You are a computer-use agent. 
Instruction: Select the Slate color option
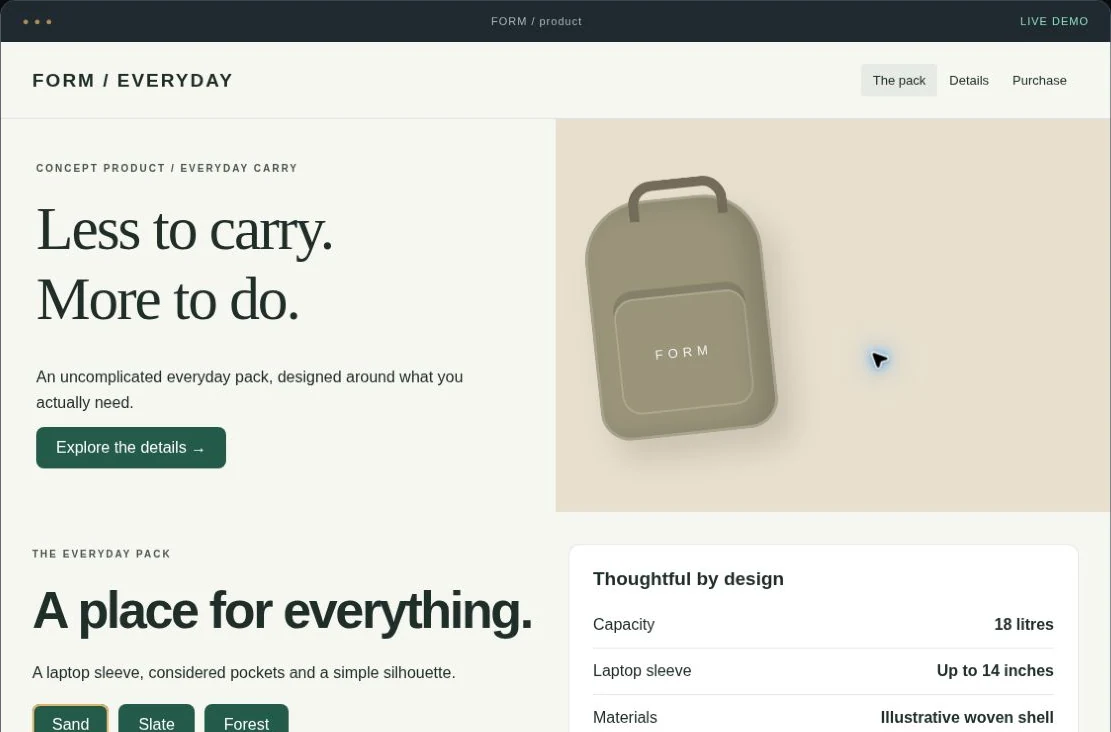click(156, 720)
